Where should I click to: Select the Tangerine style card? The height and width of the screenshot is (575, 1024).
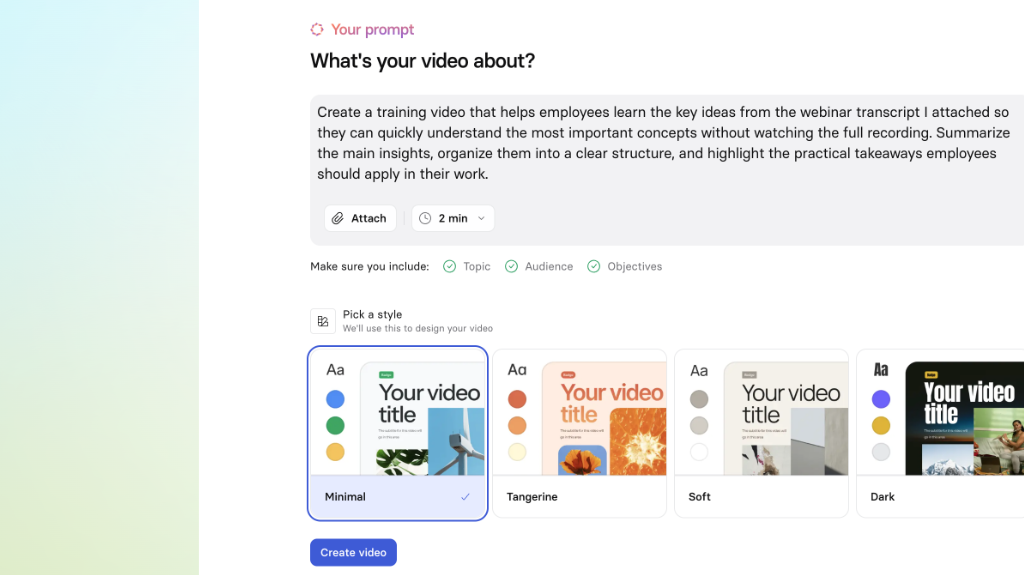[579, 433]
